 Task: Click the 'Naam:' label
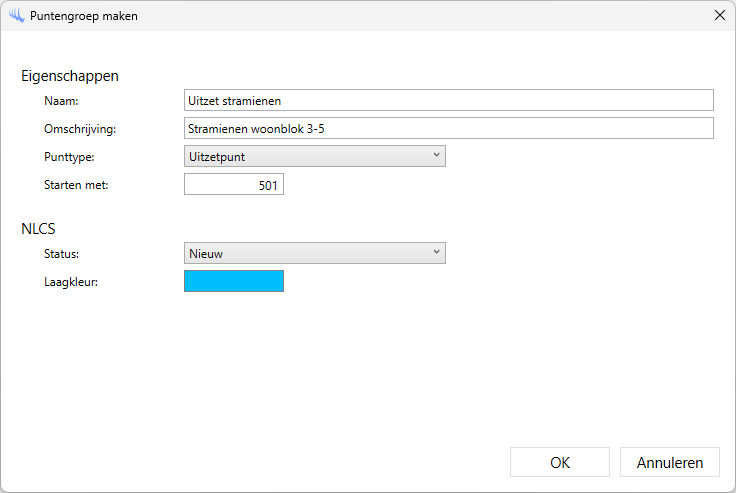(61, 101)
